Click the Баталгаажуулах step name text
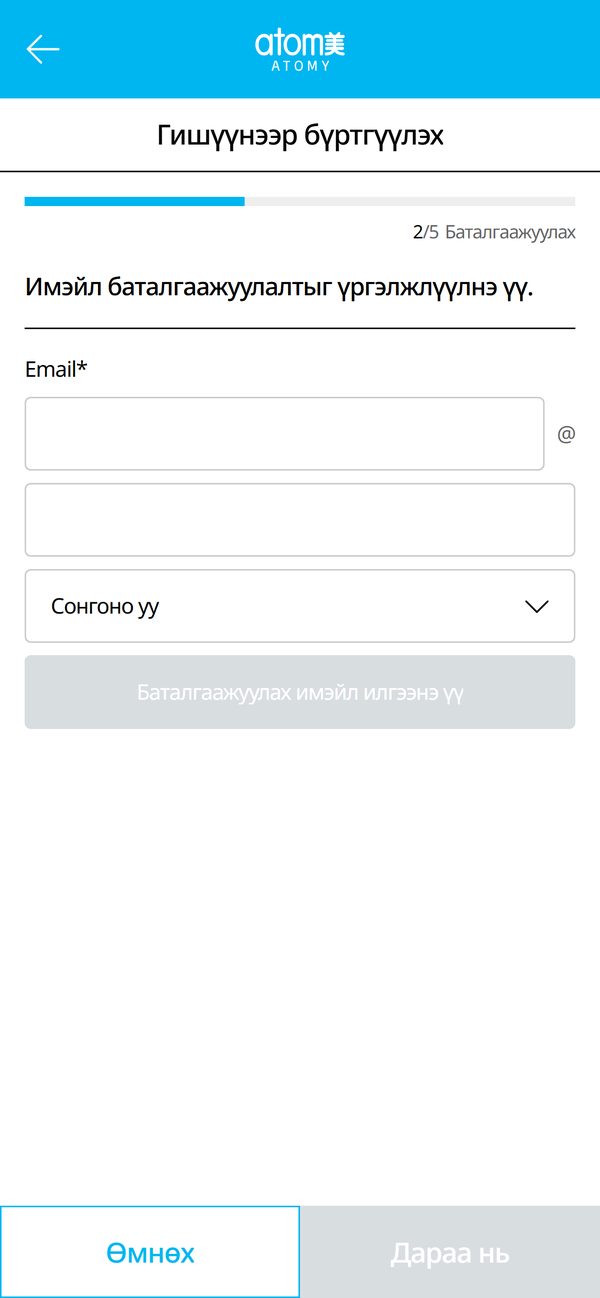 click(x=510, y=233)
